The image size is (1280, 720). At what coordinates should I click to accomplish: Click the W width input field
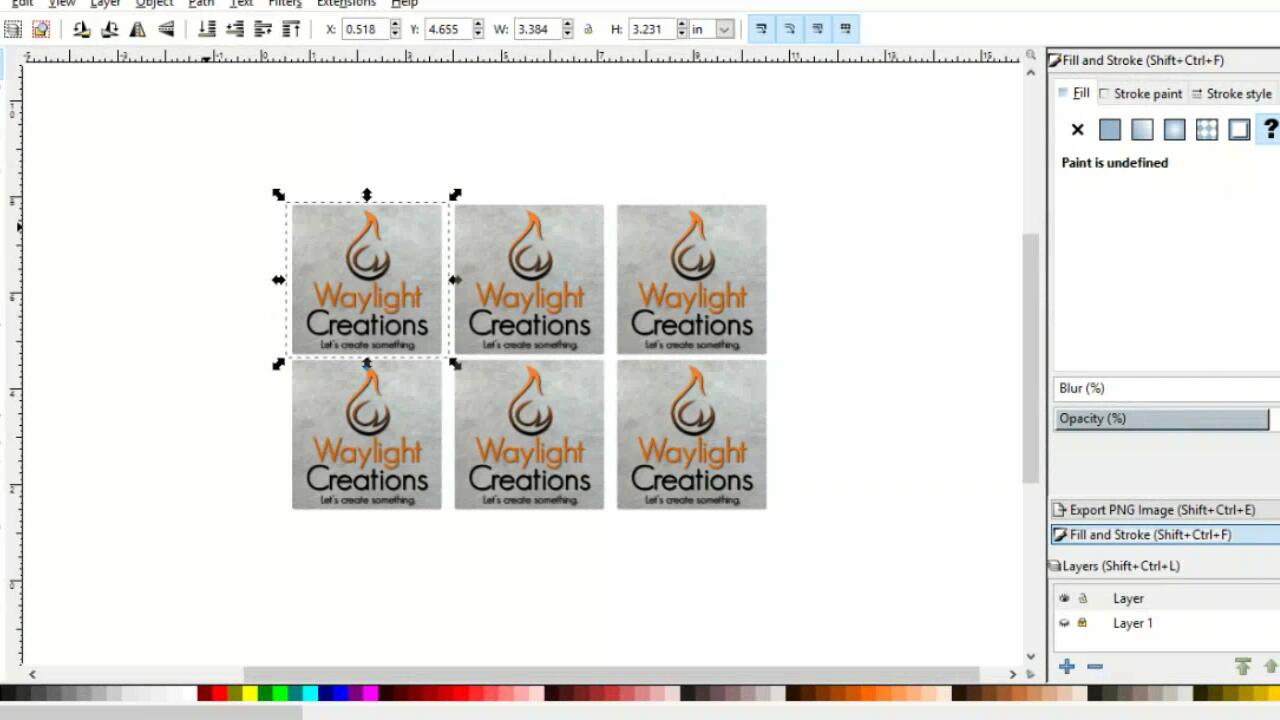[539, 29]
